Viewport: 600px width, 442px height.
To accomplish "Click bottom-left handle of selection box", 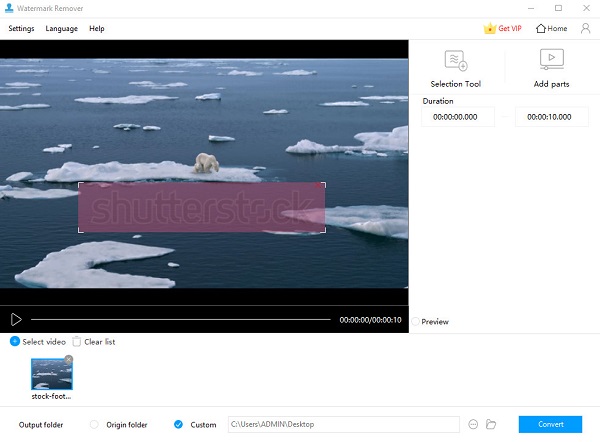I will click(80, 230).
